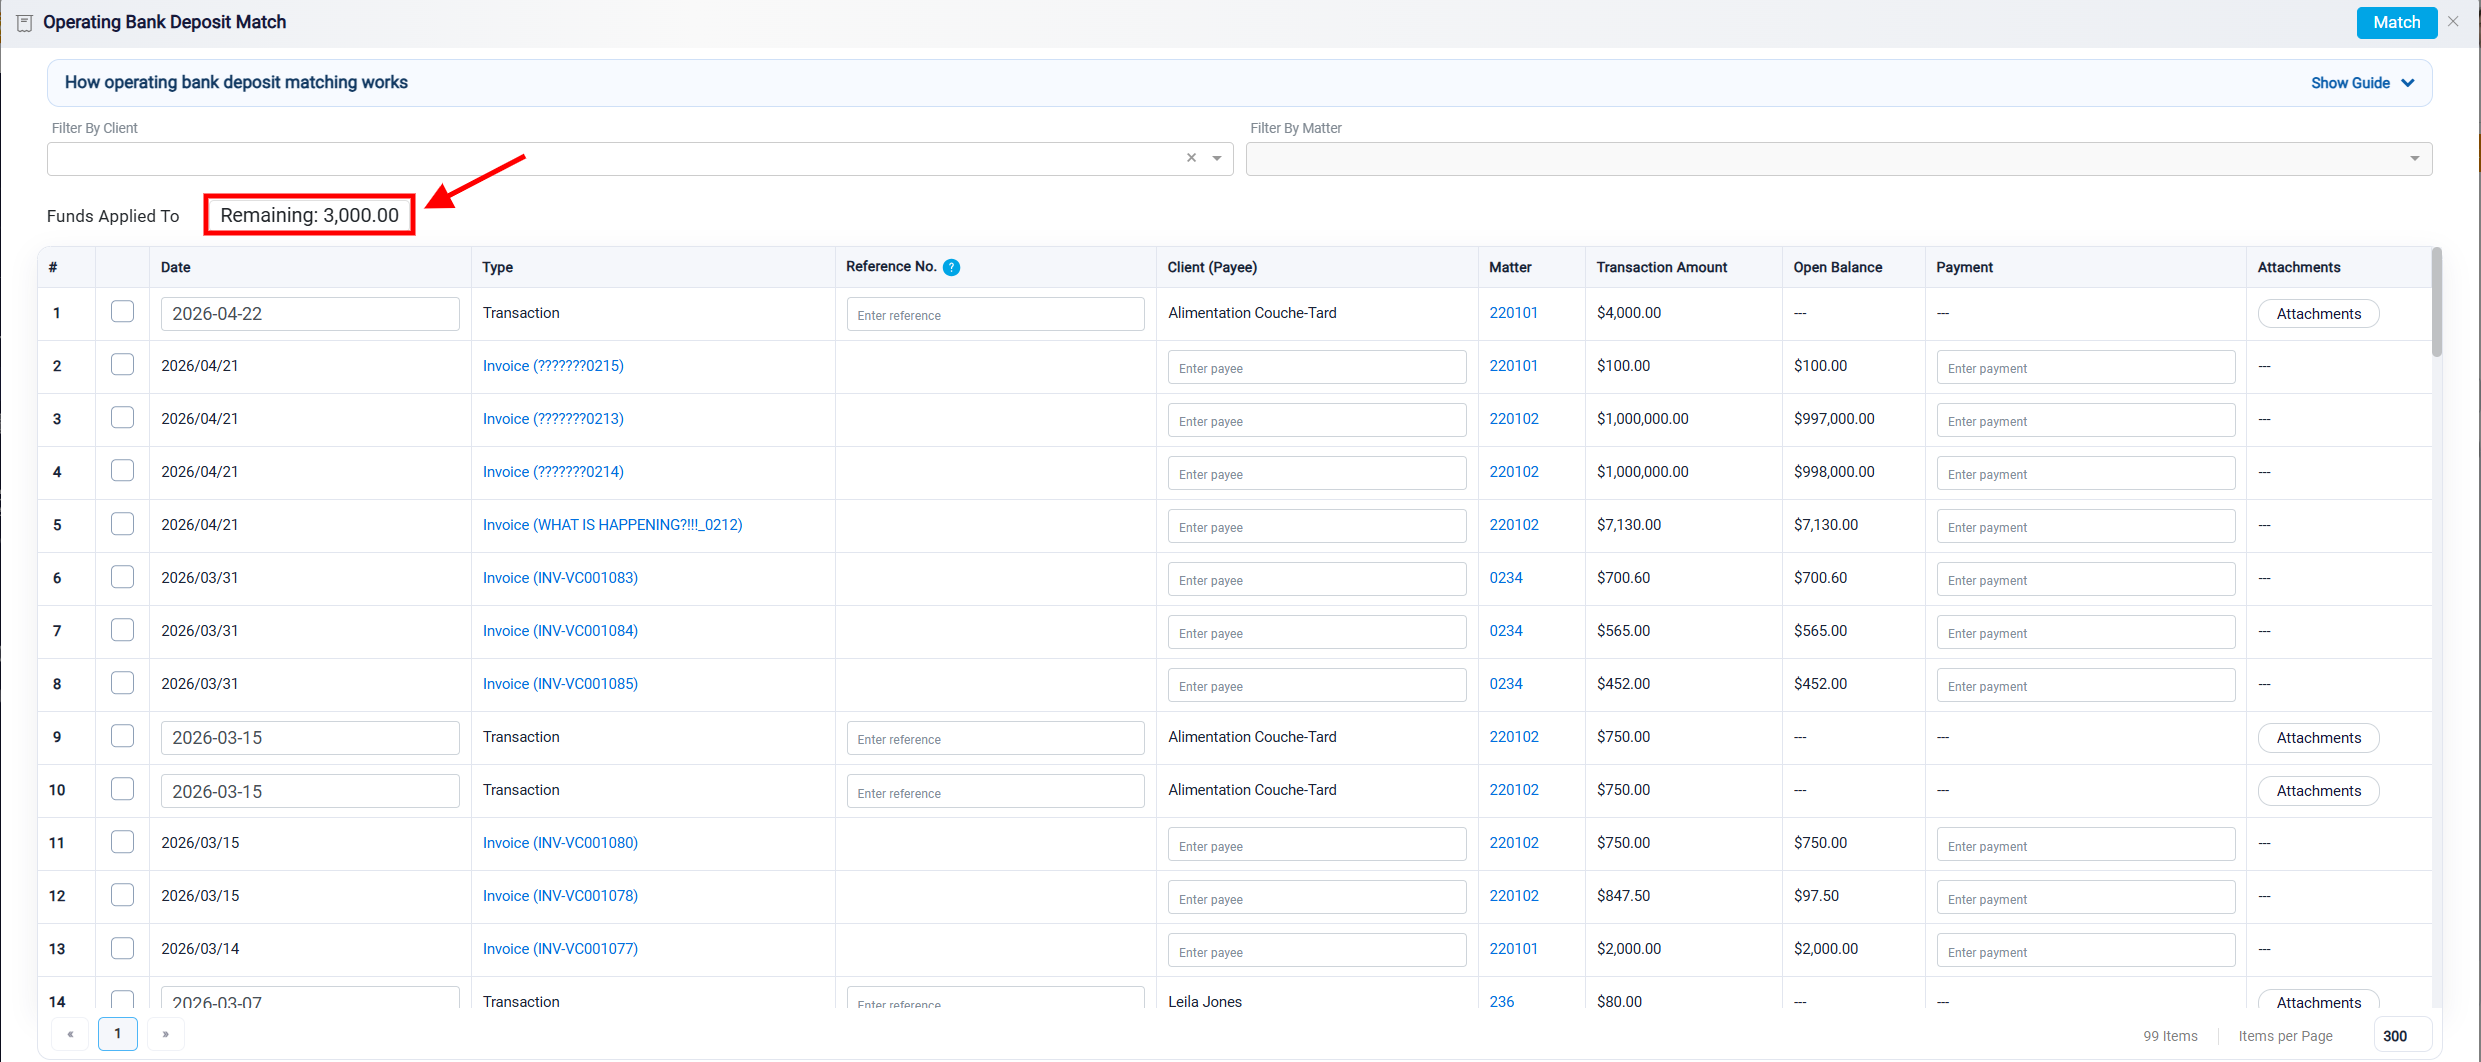This screenshot has width=2481, height=1062.
Task: Click the table vertical scrollbar
Action: [x=2437, y=302]
